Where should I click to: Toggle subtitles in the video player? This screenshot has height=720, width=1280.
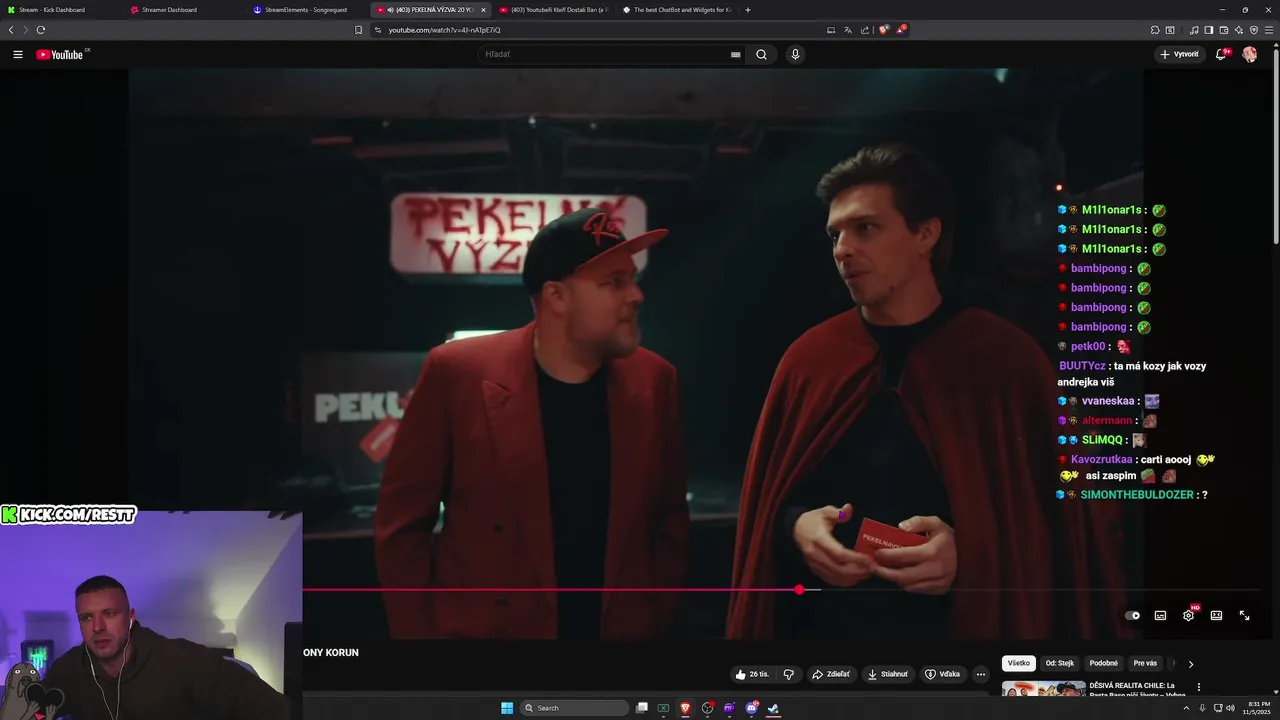click(1160, 615)
